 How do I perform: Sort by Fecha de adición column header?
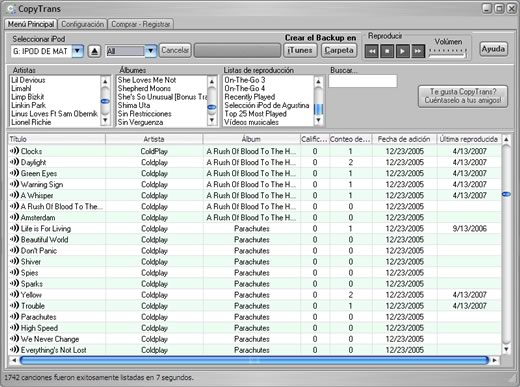404,139
